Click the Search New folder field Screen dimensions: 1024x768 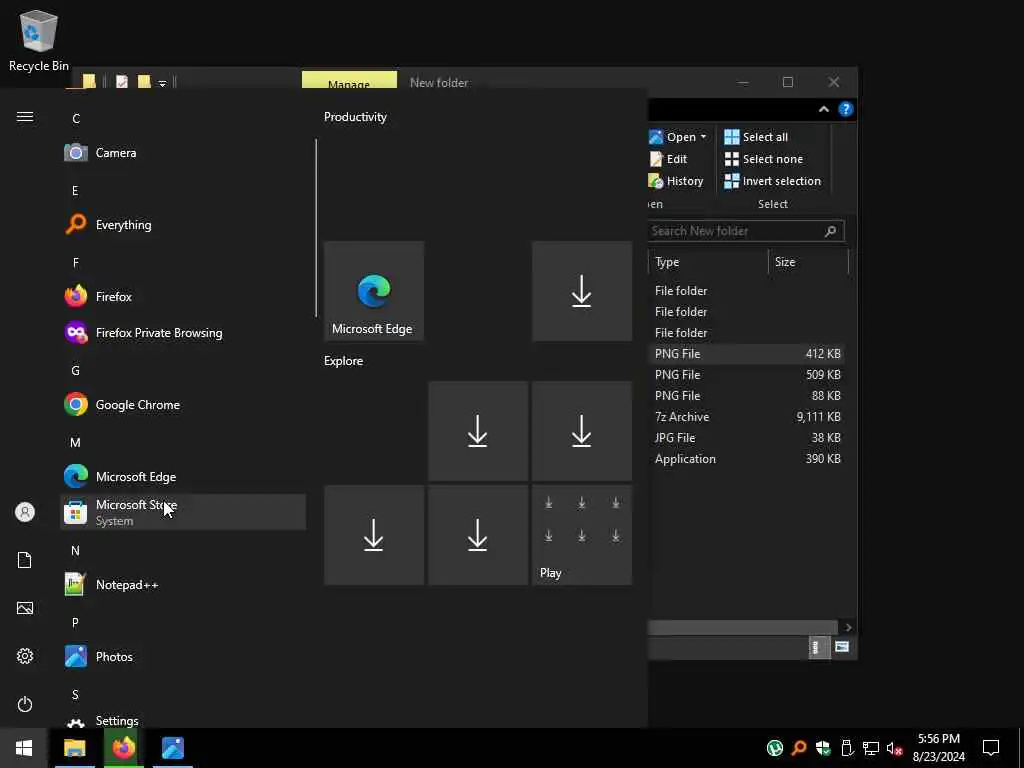(746, 231)
